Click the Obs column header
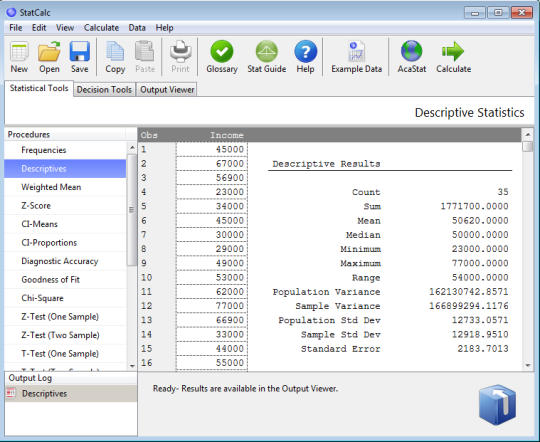This screenshot has width=540, height=442. coord(149,135)
